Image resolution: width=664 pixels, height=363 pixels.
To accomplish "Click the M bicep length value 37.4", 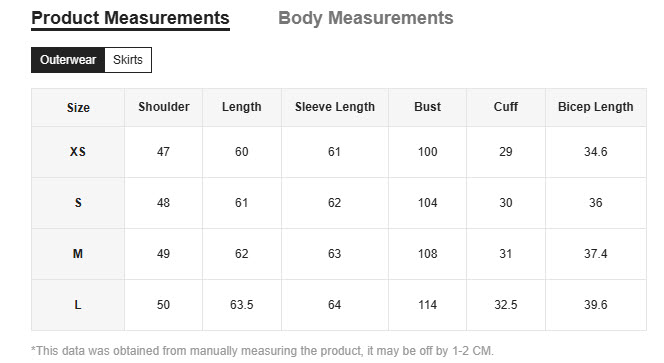I will point(596,254).
